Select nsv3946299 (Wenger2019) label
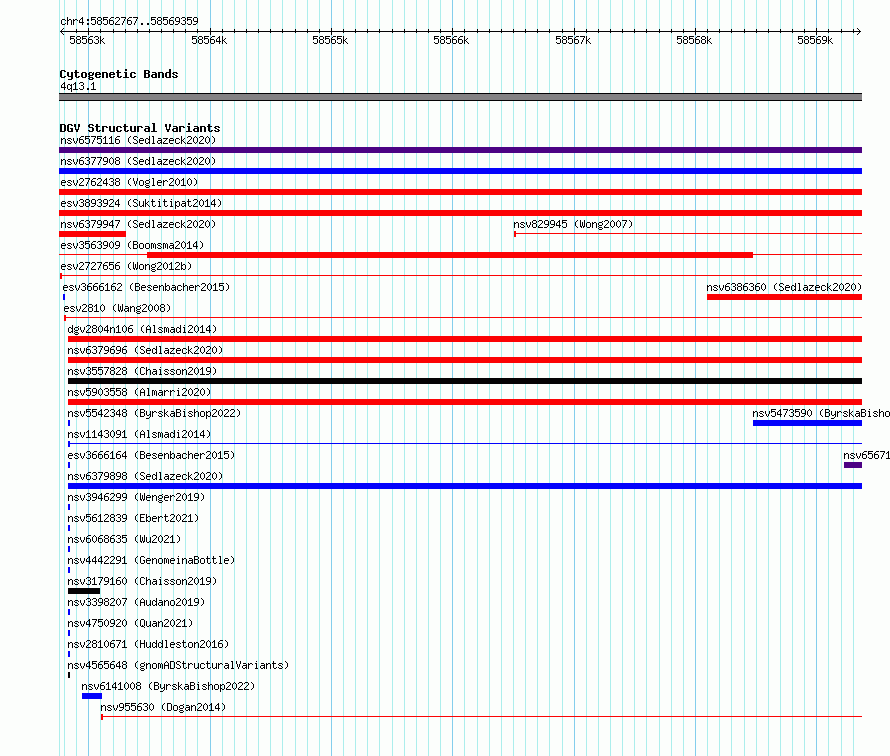The width and height of the screenshot is (890, 756). pos(136,497)
